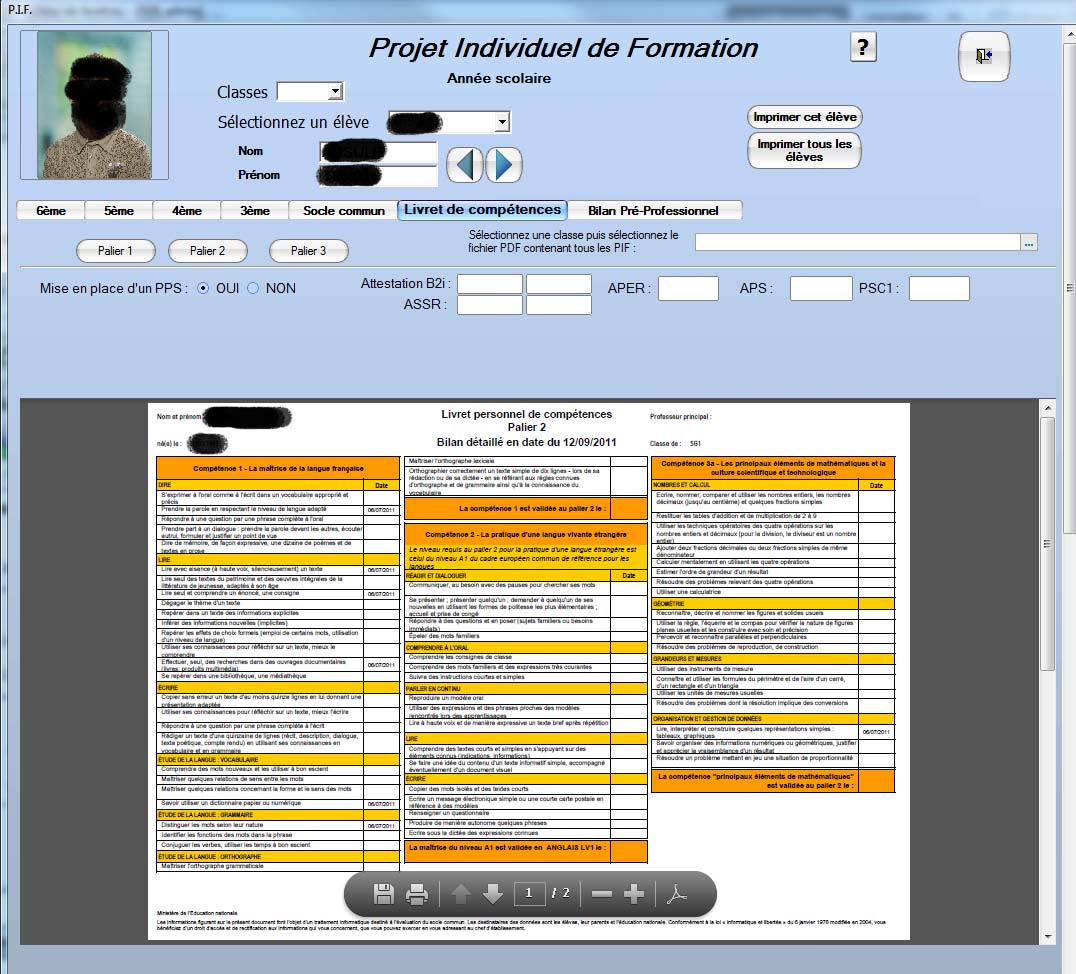Click the APER input field
Screen dimensions: 1076x974
(x=688, y=289)
